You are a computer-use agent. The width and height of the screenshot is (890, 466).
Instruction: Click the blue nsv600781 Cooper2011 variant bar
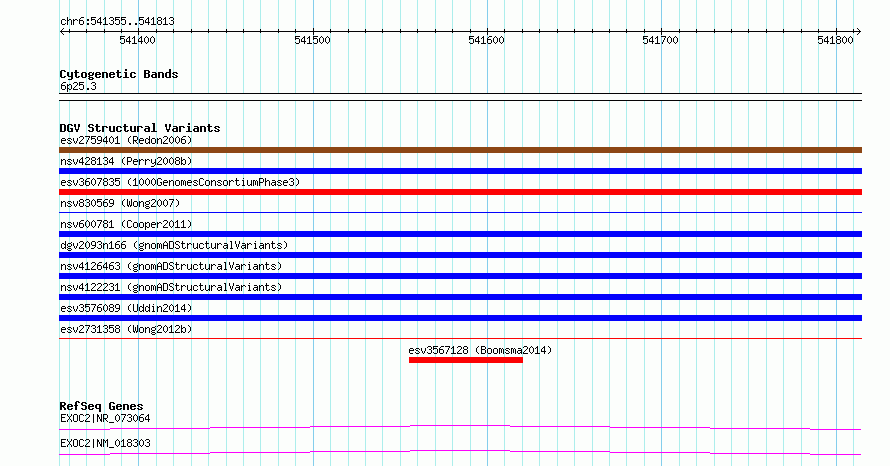pos(460,234)
